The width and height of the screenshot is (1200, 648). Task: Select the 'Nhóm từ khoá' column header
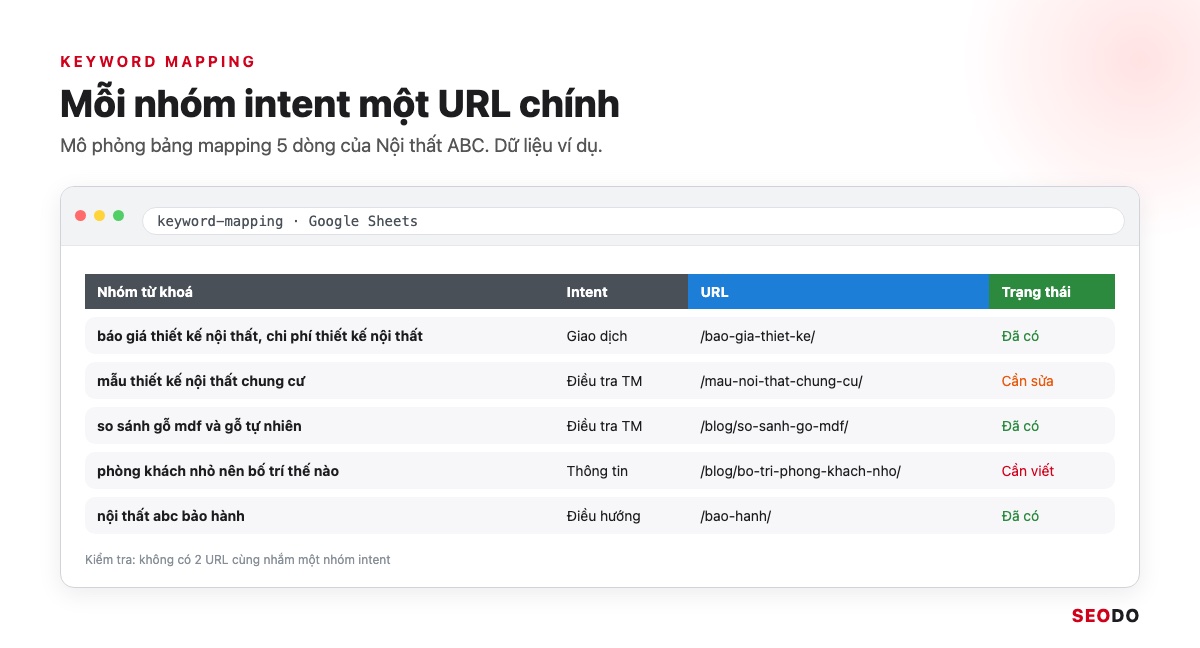point(320,292)
